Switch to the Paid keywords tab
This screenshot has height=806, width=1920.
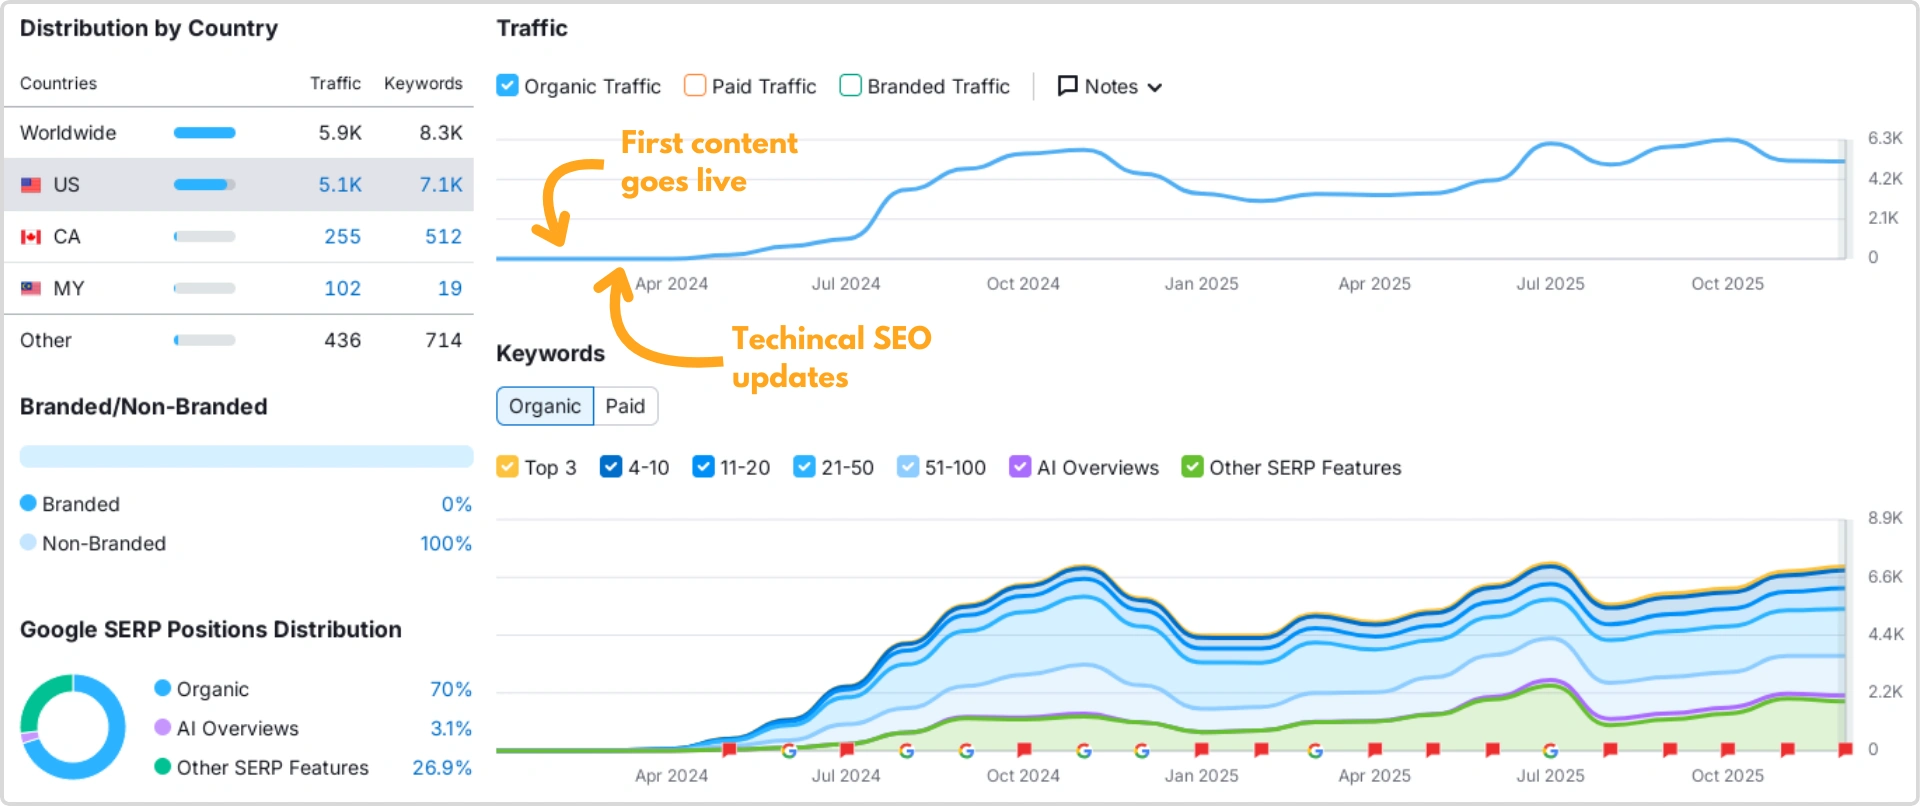tap(625, 406)
